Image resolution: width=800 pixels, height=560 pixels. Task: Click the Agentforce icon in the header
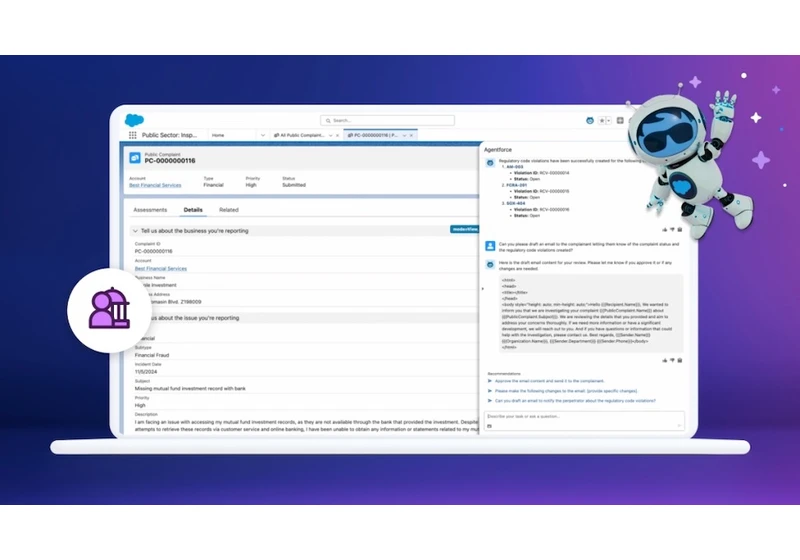point(590,120)
